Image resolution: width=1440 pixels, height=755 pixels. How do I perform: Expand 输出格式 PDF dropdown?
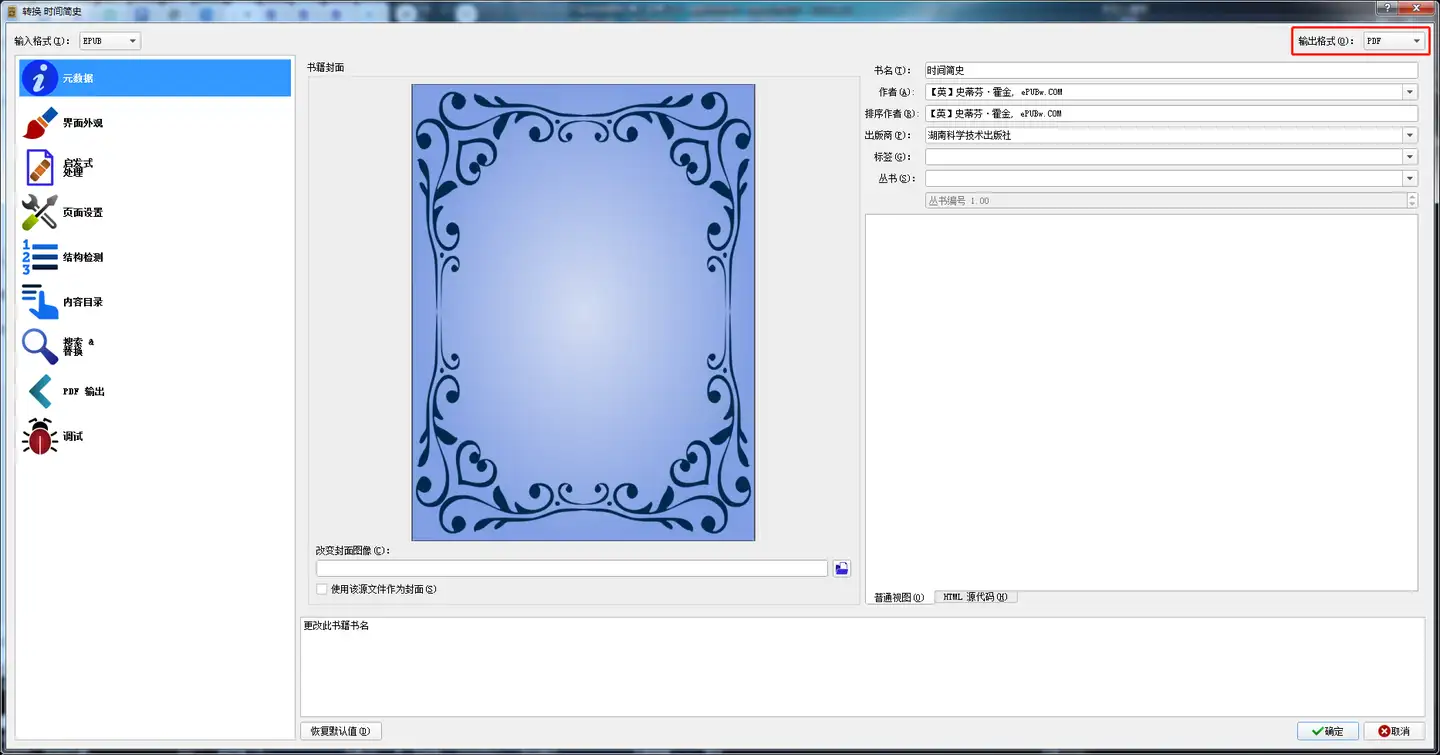(1394, 41)
